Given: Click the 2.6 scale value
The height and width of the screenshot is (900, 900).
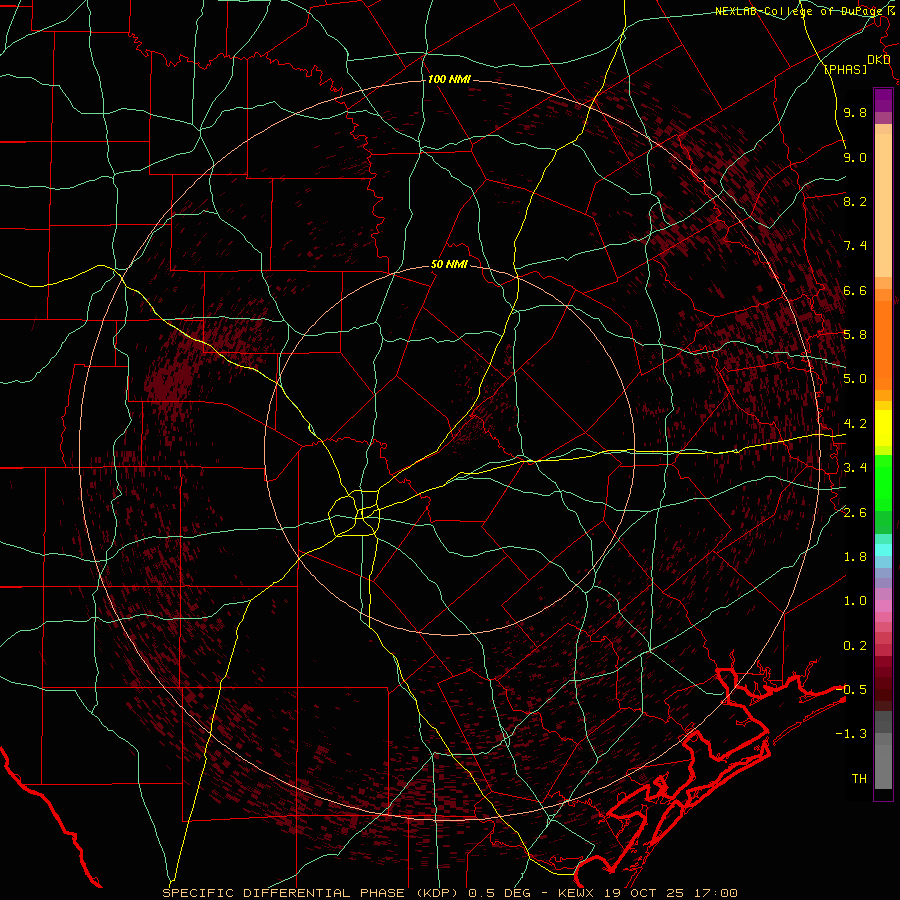Looking at the screenshot, I should point(855,512).
